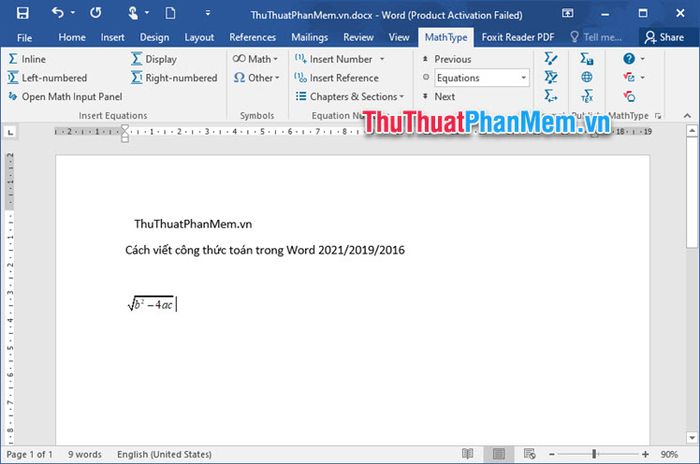This screenshot has width=700, height=464.
Task: Click 'Page 1 of 1' in status bar
Action: pyautogui.click(x=29, y=454)
